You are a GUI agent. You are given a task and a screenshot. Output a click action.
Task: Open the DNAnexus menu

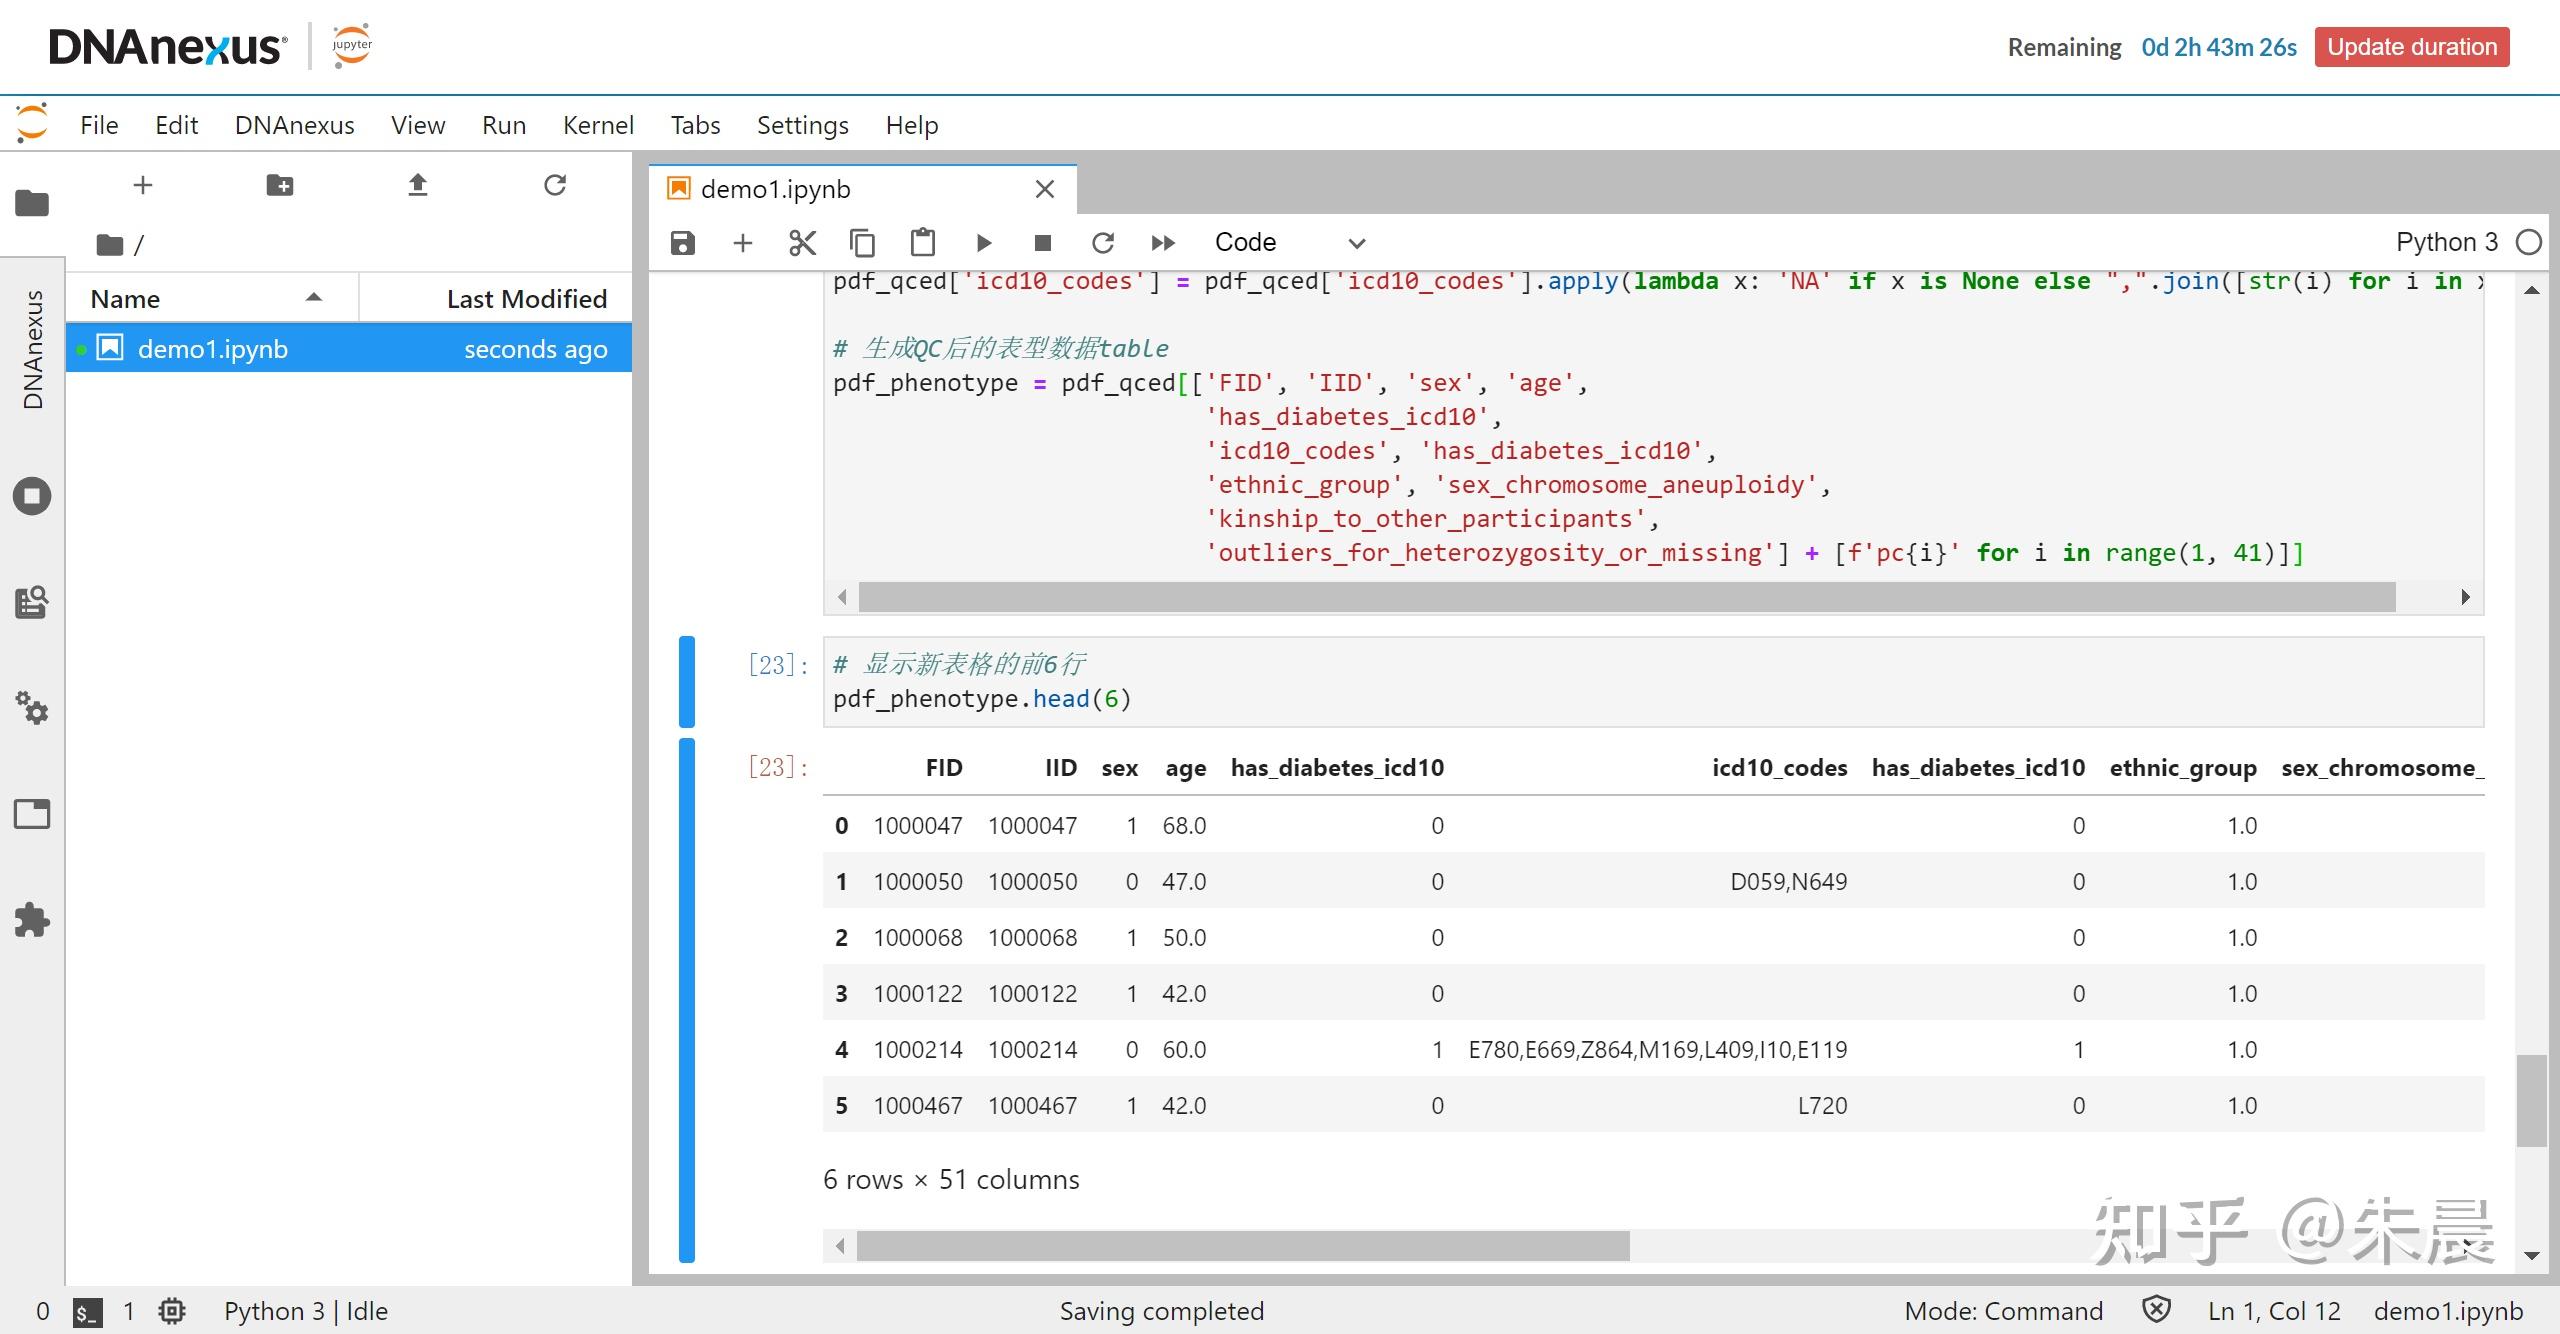click(x=294, y=125)
